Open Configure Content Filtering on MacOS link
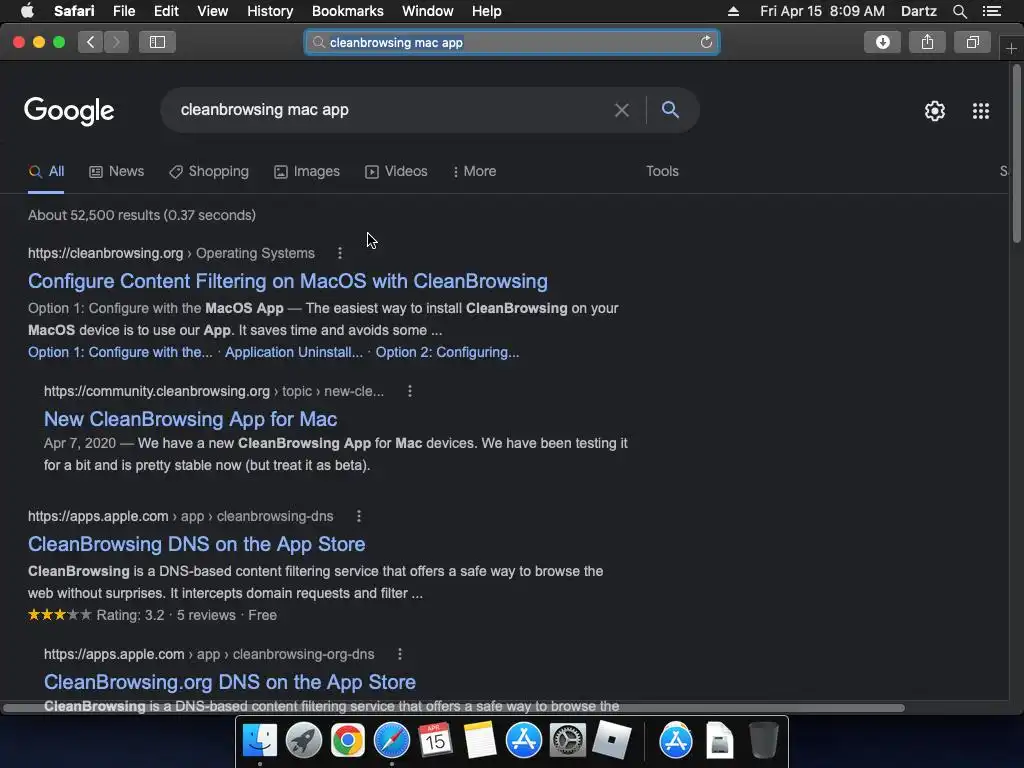Screen dimensions: 1024x768 288,281
